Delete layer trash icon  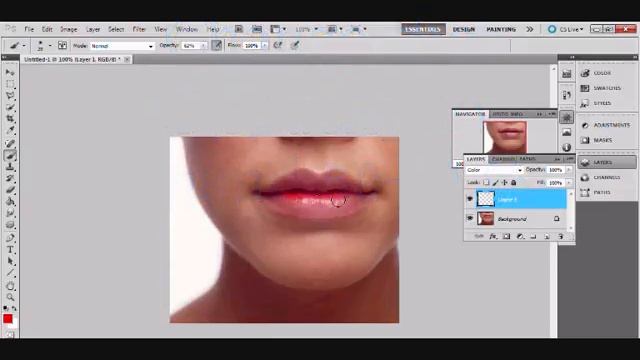pos(561,236)
